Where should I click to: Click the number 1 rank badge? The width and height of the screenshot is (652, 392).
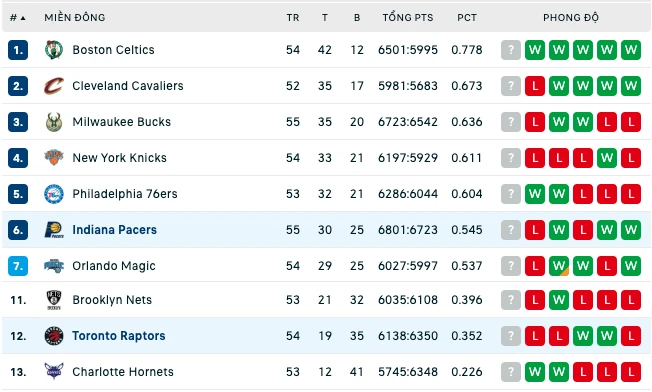tap(18, 50)
